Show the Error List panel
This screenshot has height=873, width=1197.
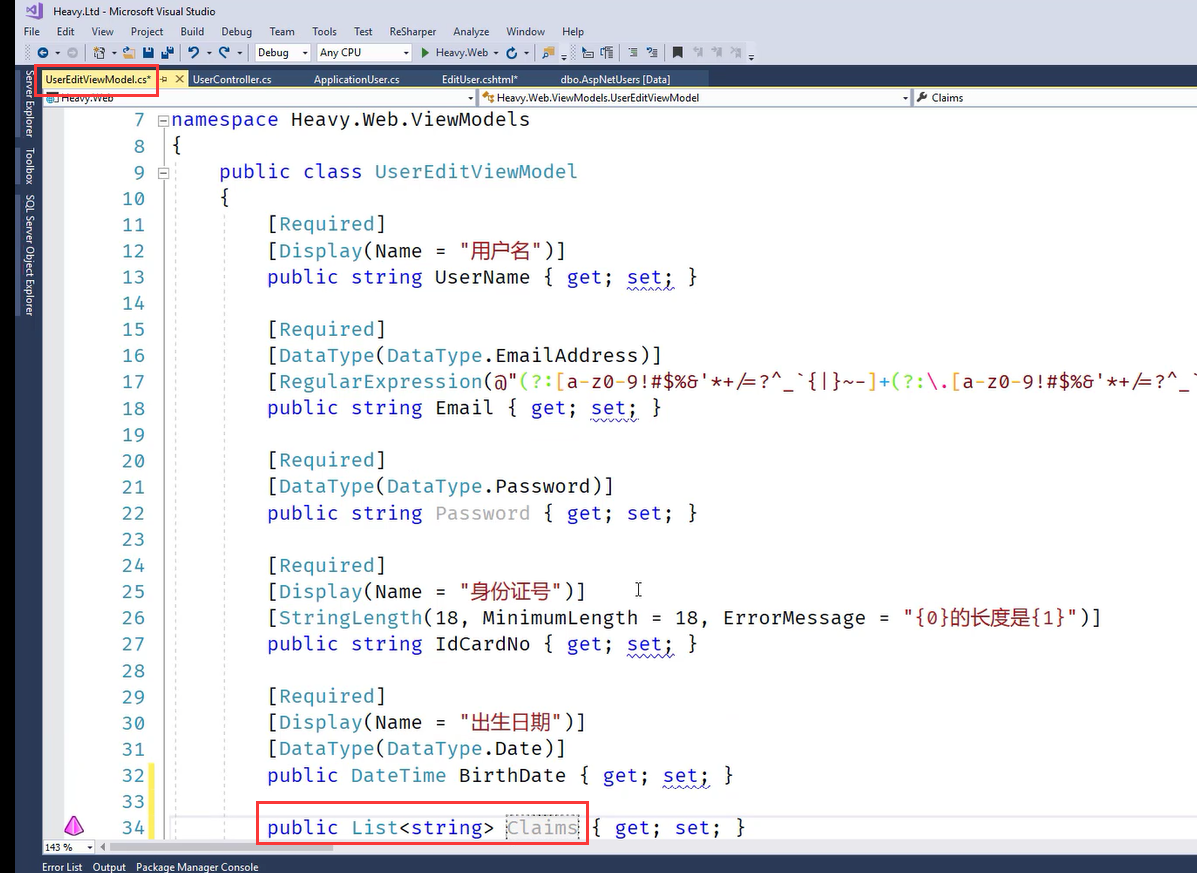click(62, 867)
